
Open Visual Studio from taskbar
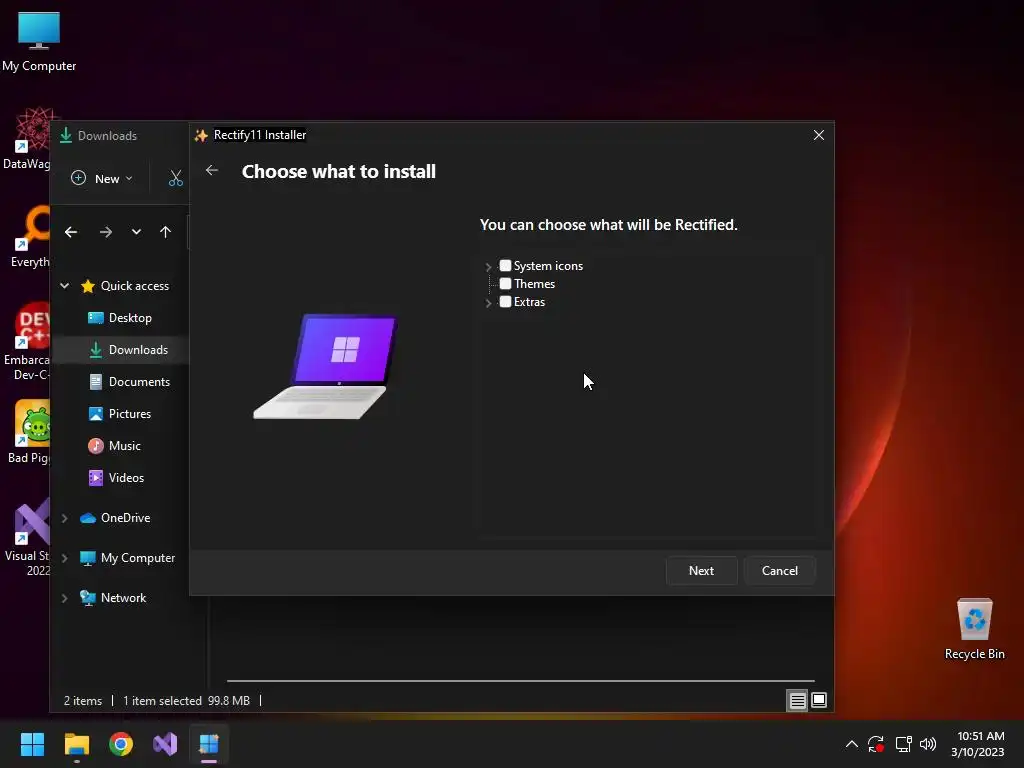tap(165, 744)
